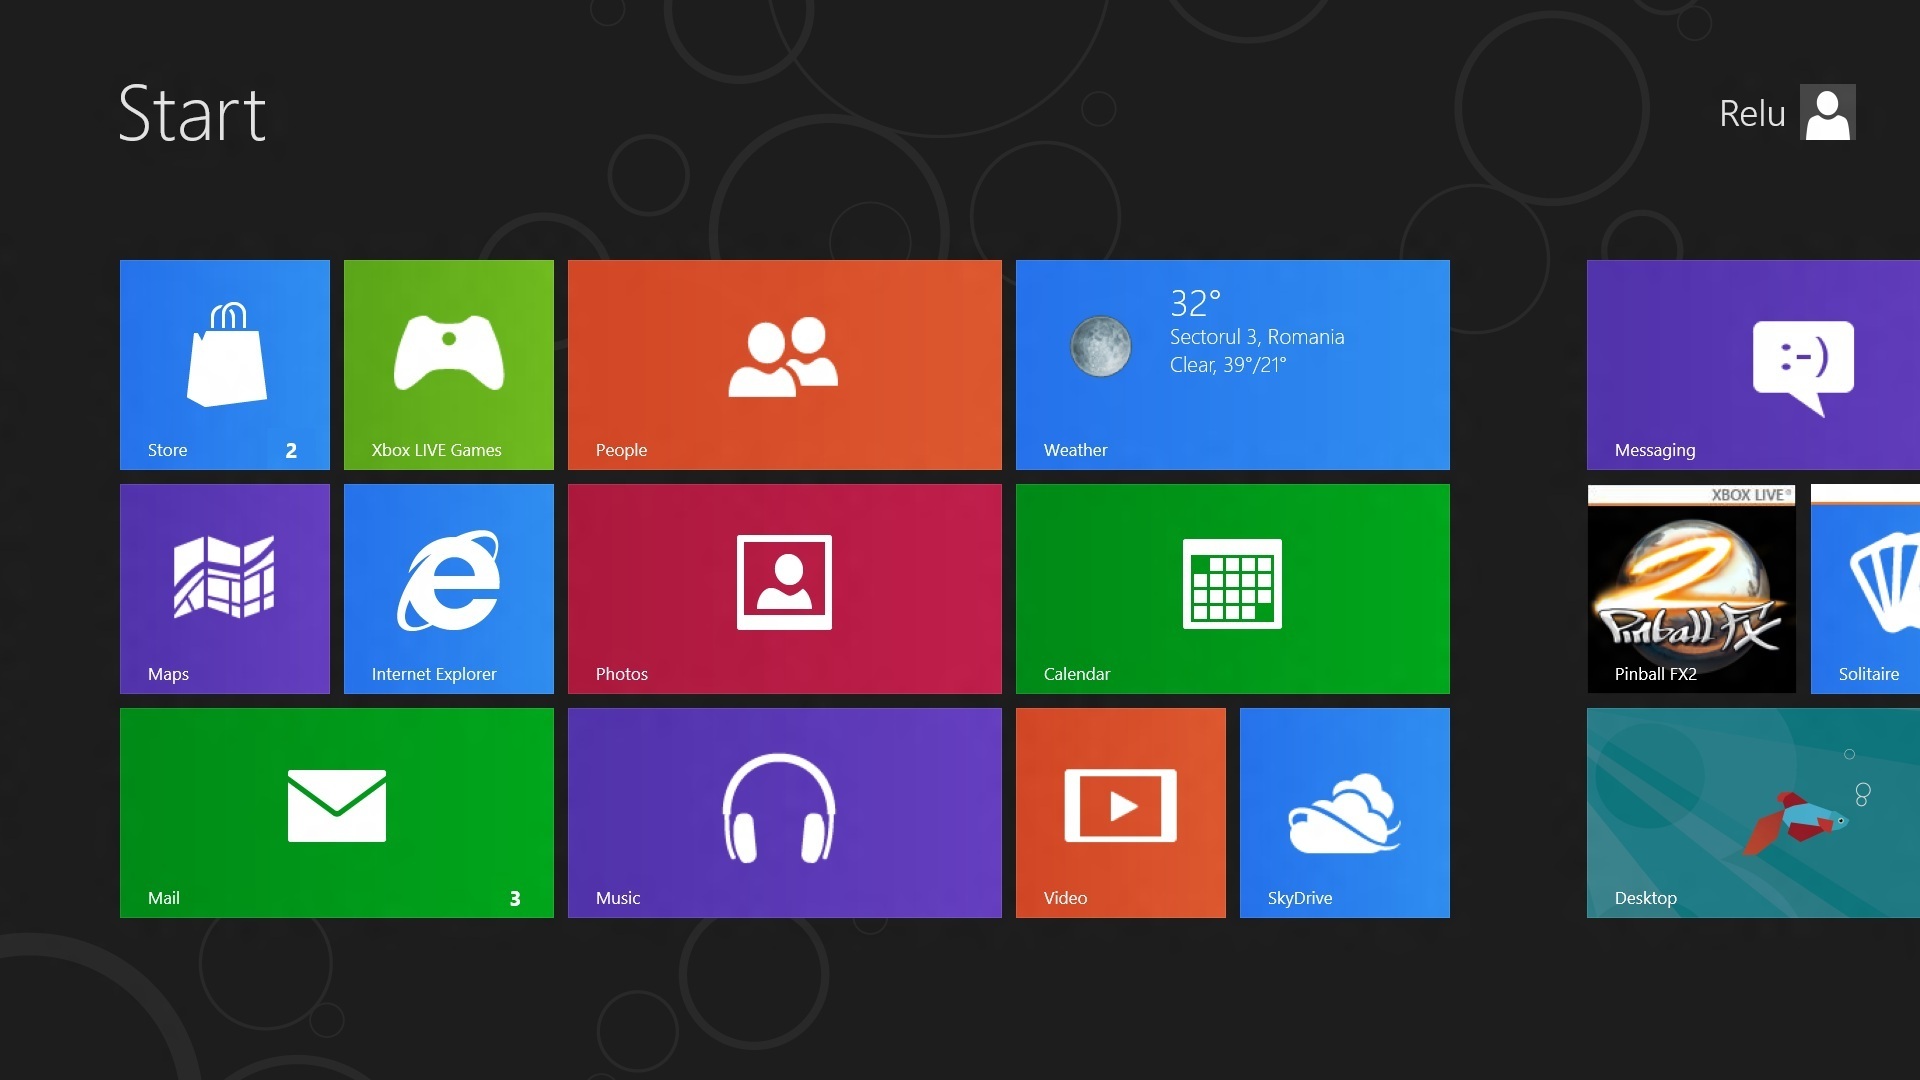The width and height of the screenshot is (1920, 1080).
Task: Open the People tile
Action: [x=785, y=365]
